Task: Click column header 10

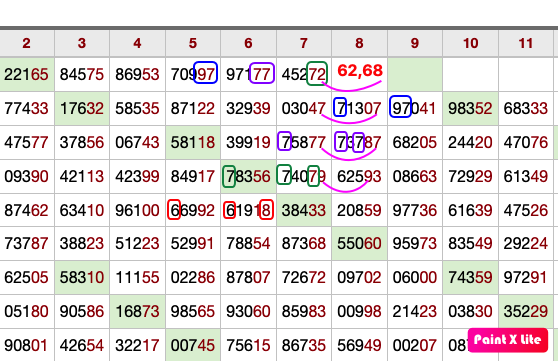Action: (x=470, y=43)
